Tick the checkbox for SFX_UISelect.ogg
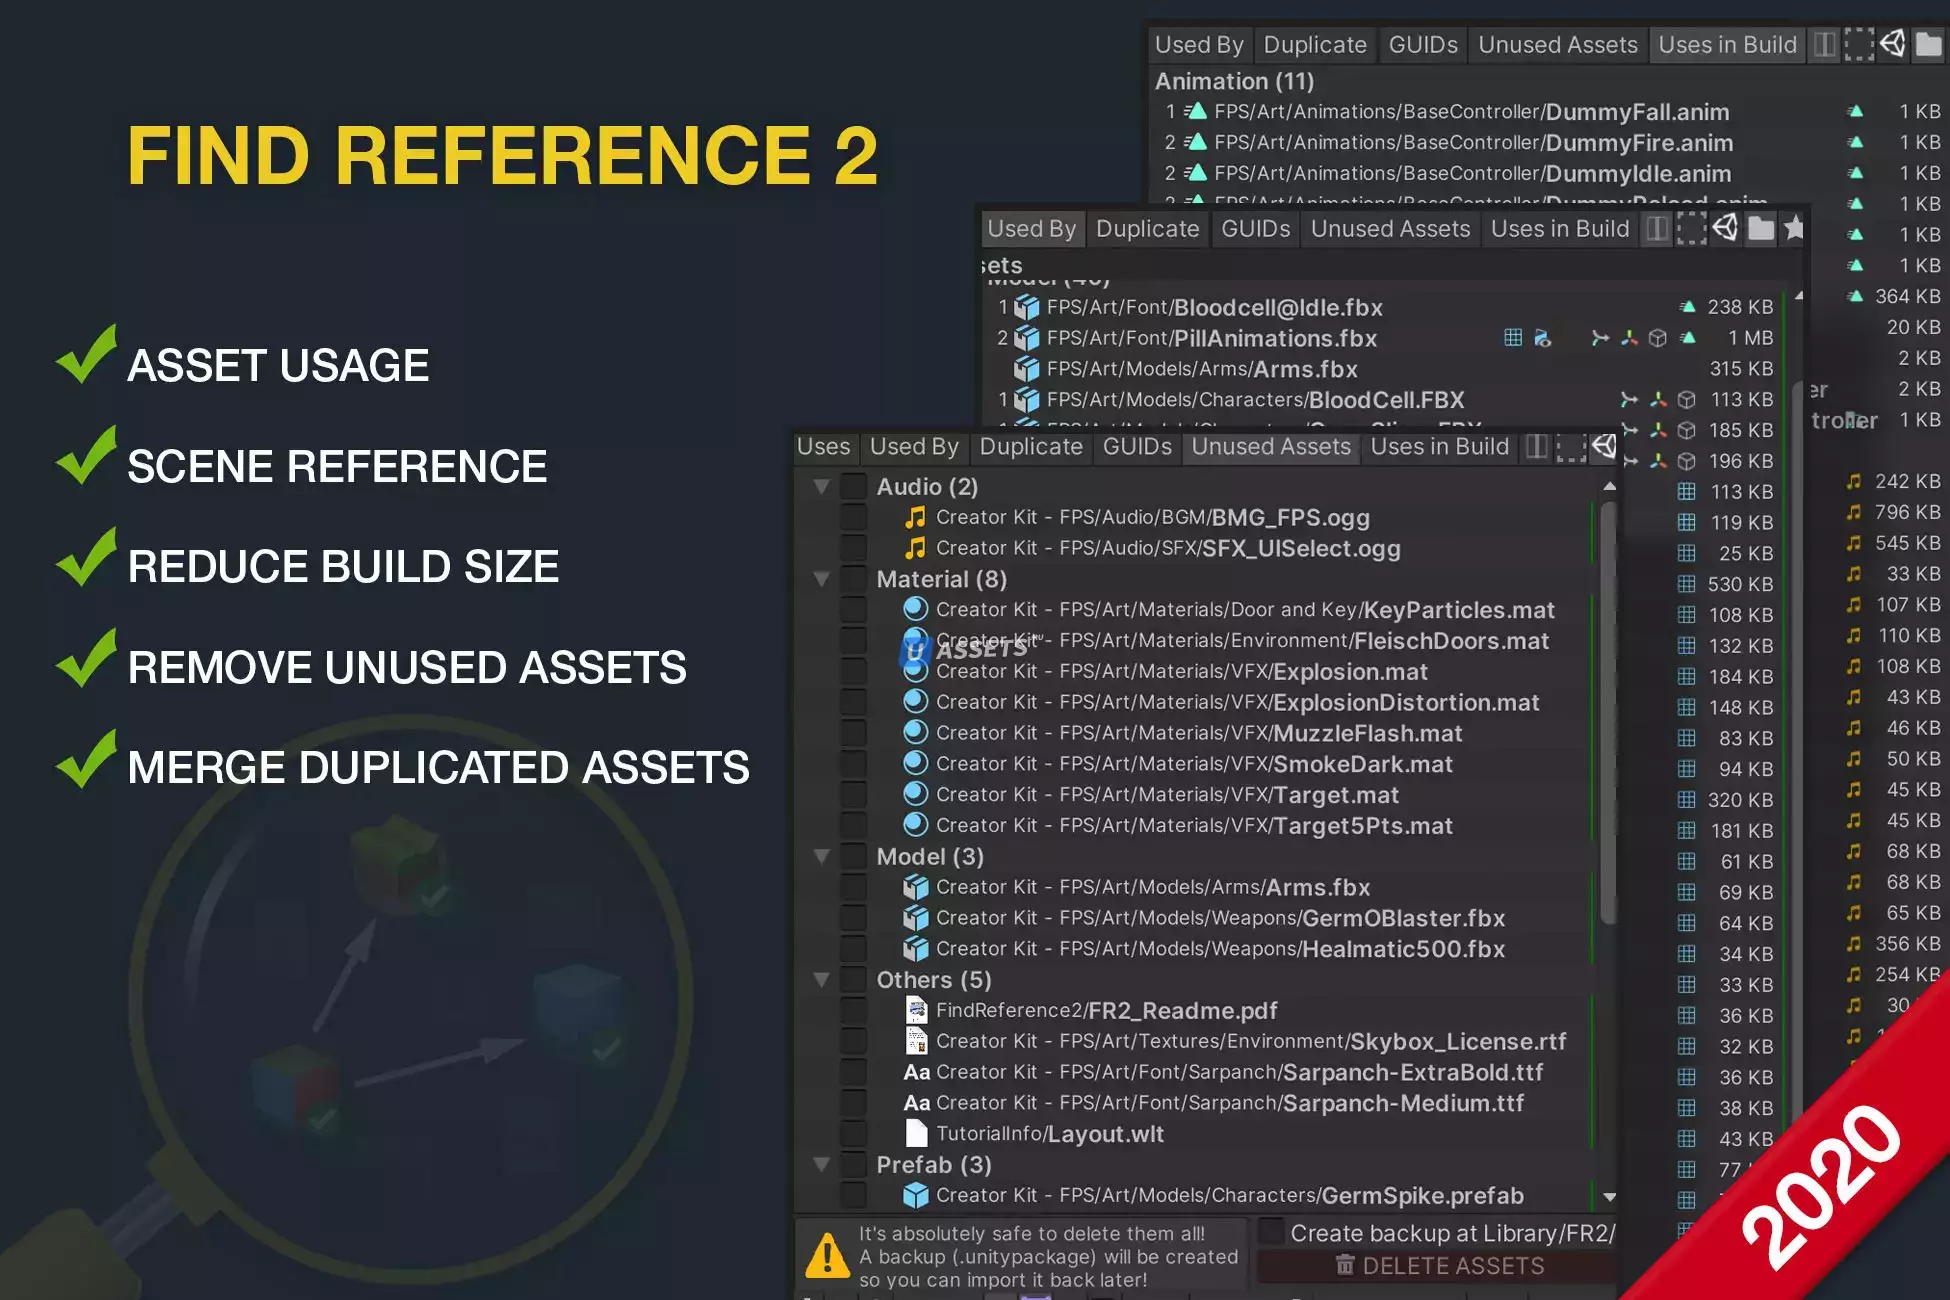 [853, 548]
